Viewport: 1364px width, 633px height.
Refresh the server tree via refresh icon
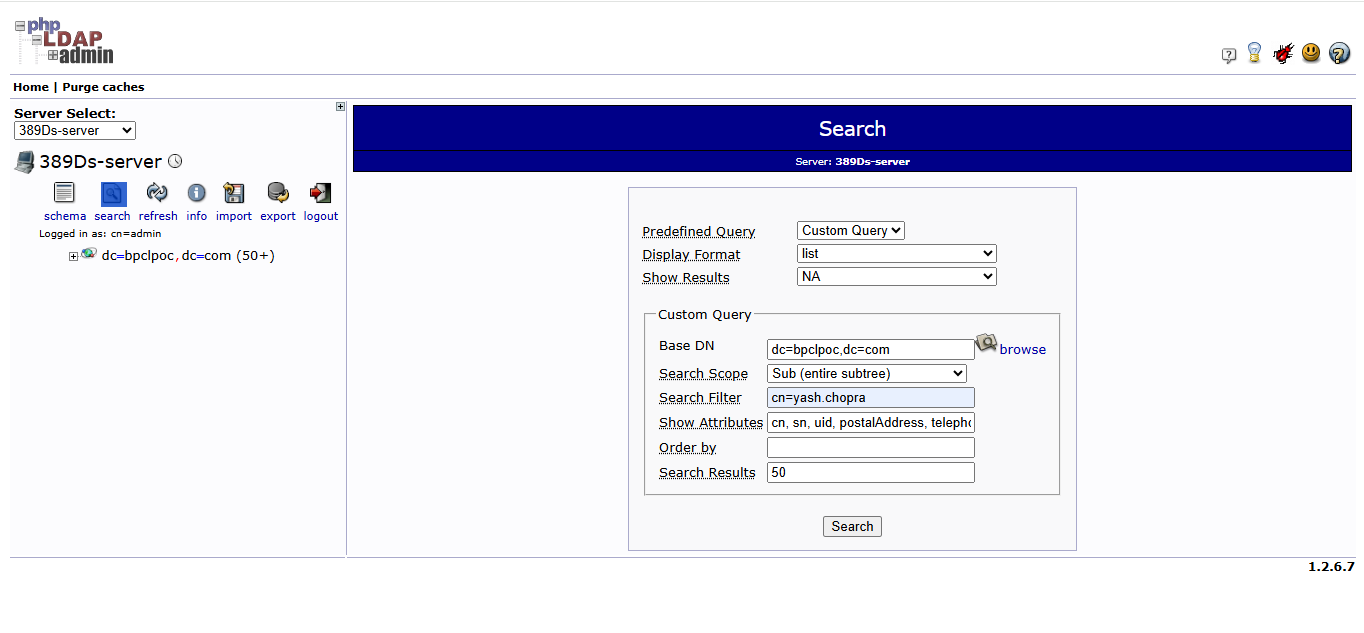(x=157, y=193)
